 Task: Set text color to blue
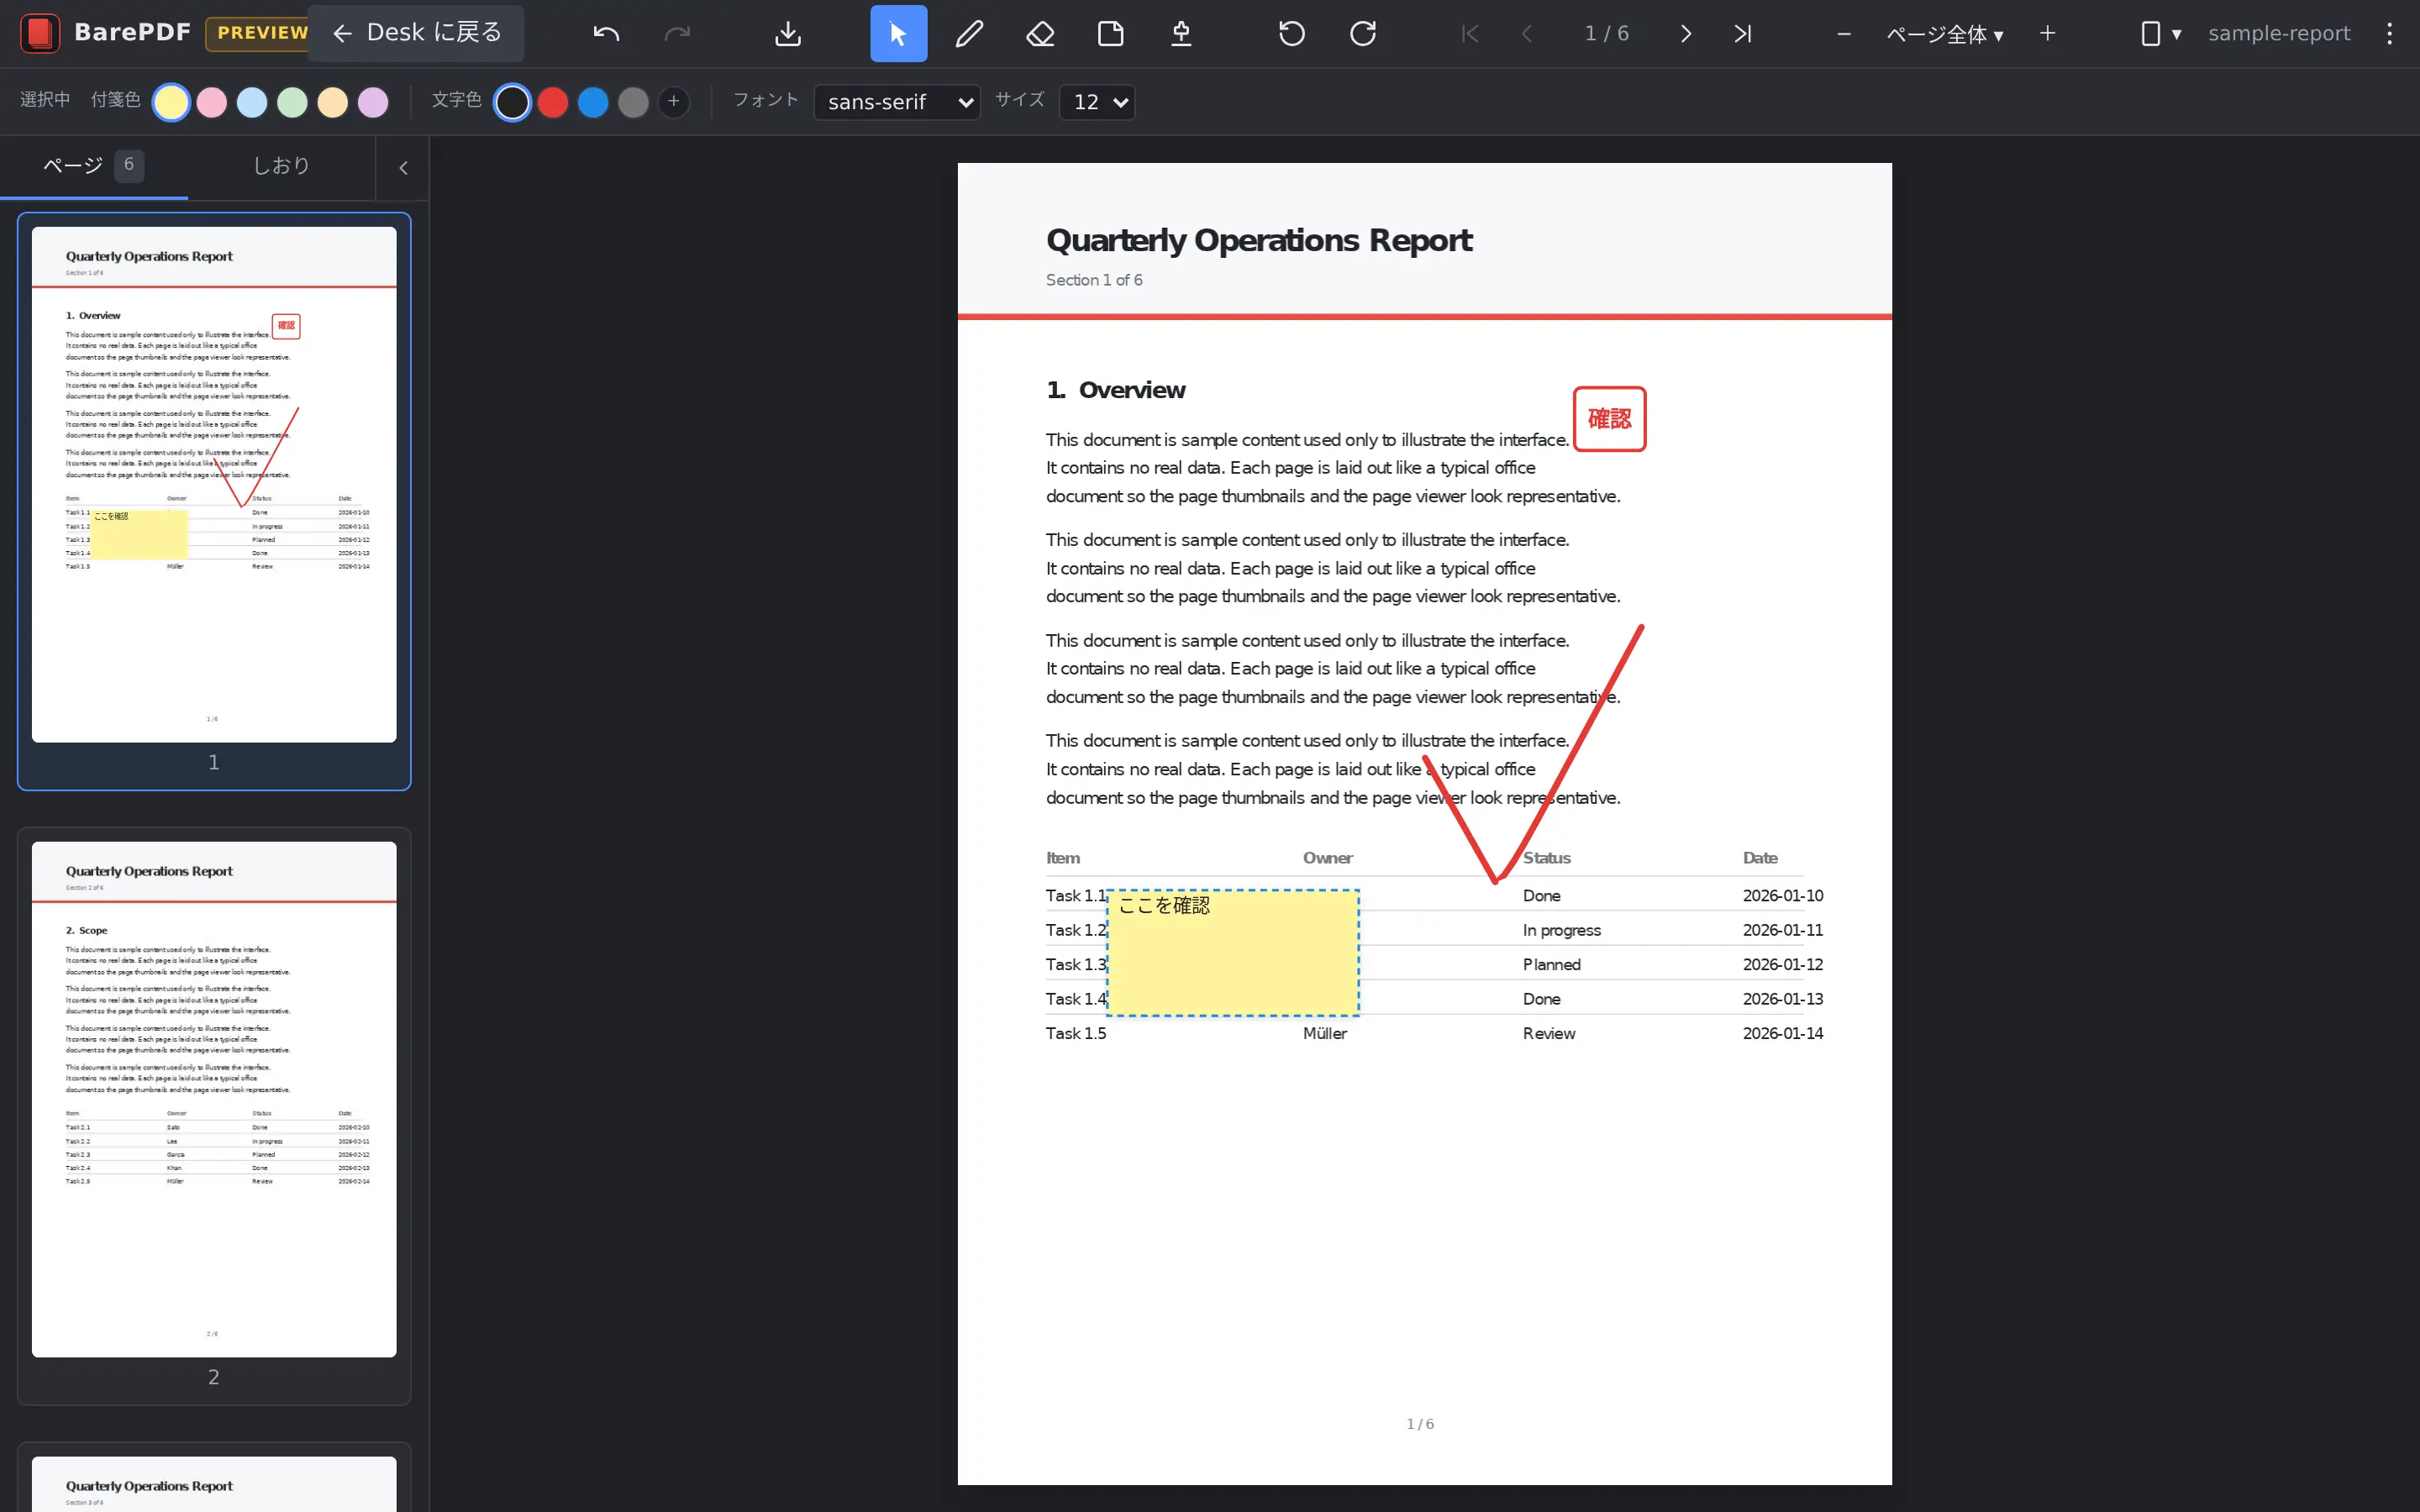pos(593,102)
